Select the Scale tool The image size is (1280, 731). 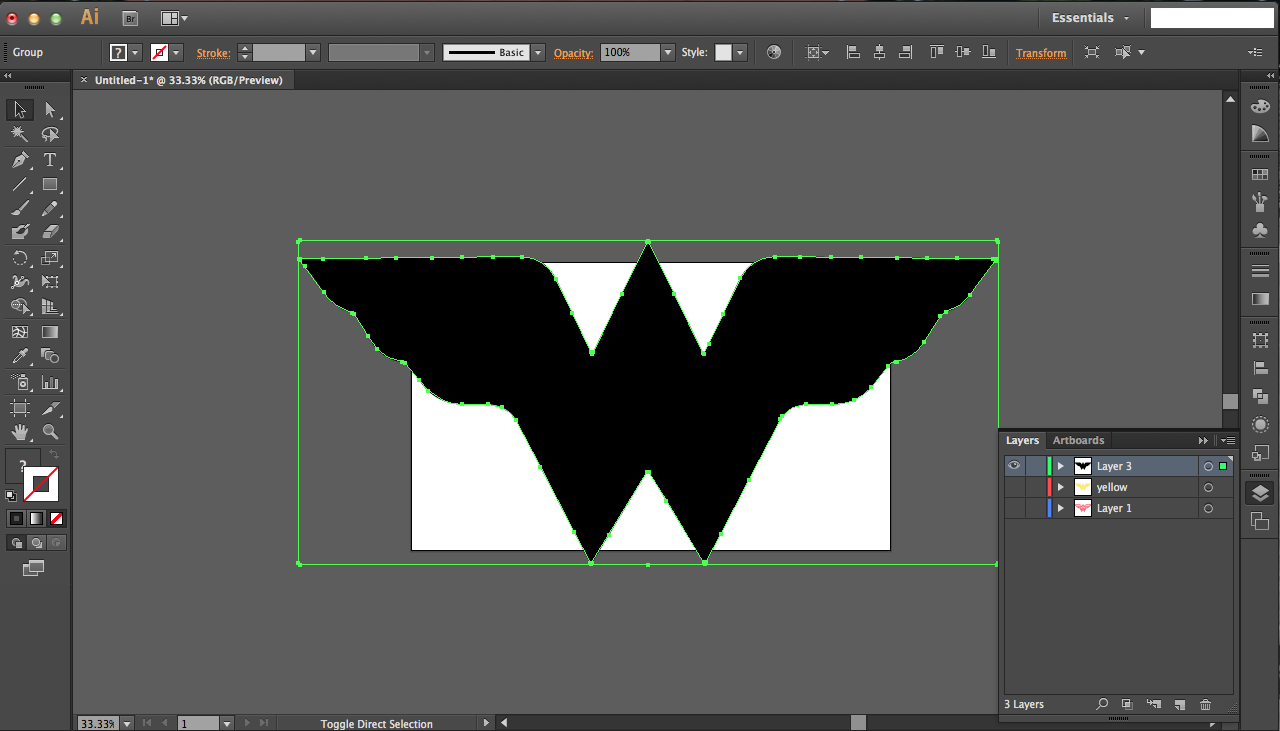point(50,258)
